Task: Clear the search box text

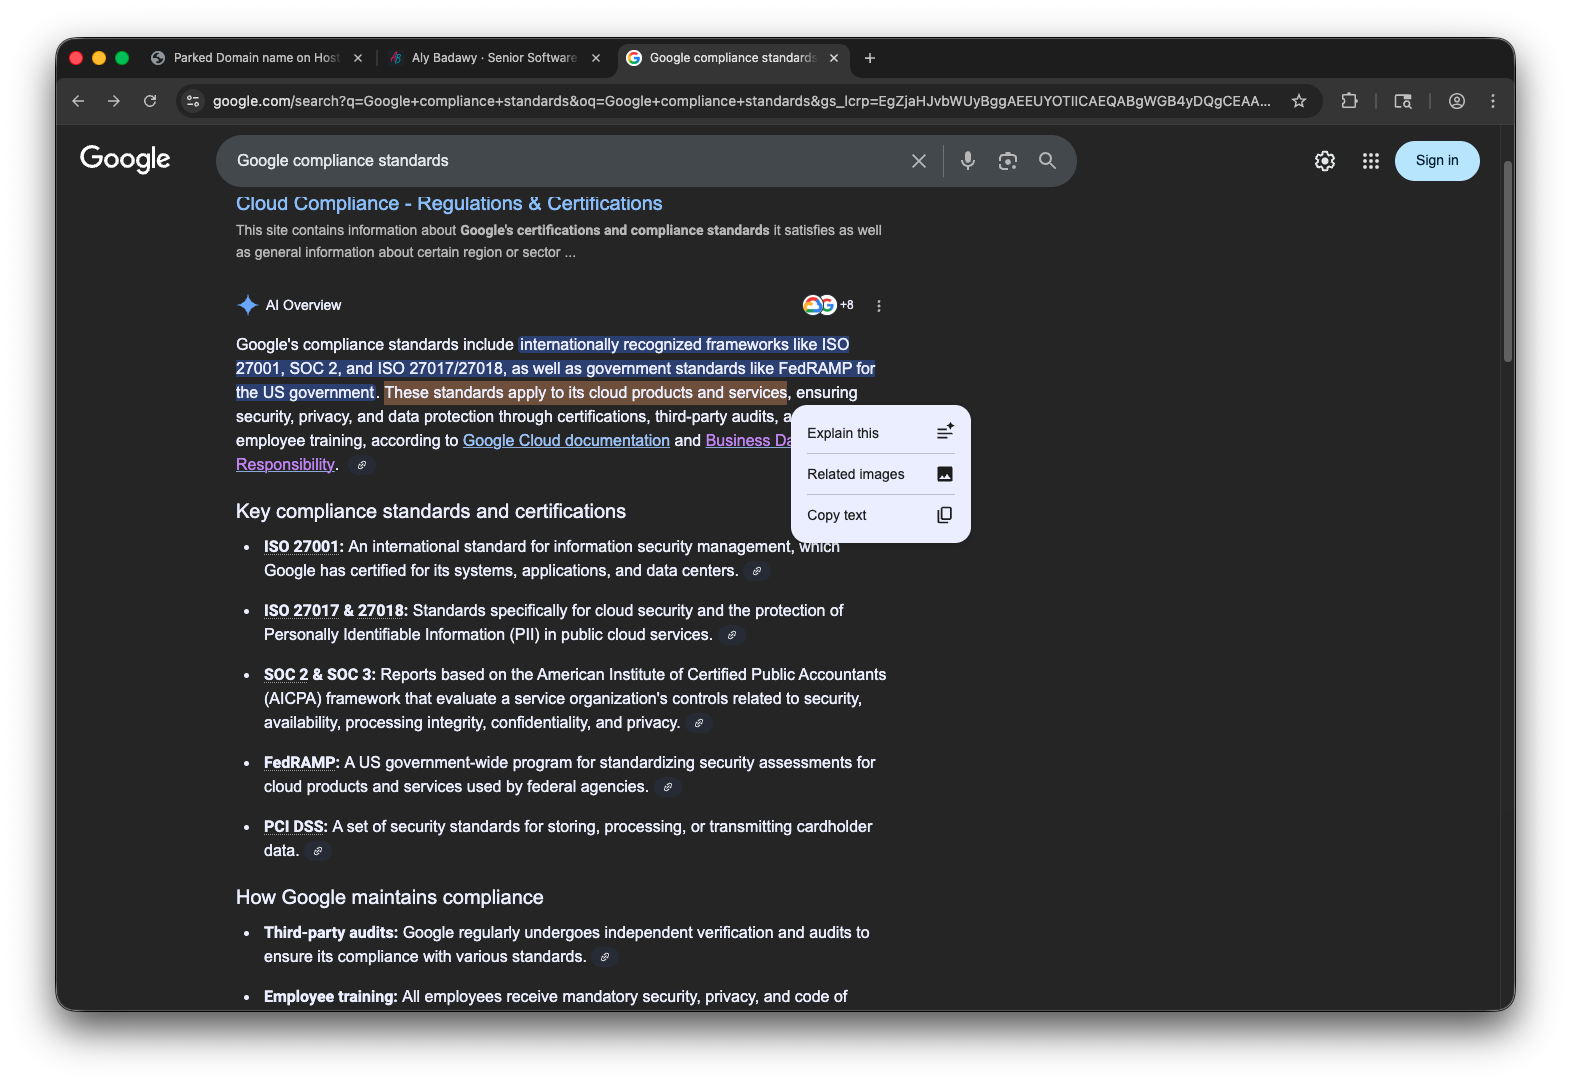Action: (918, 161)
